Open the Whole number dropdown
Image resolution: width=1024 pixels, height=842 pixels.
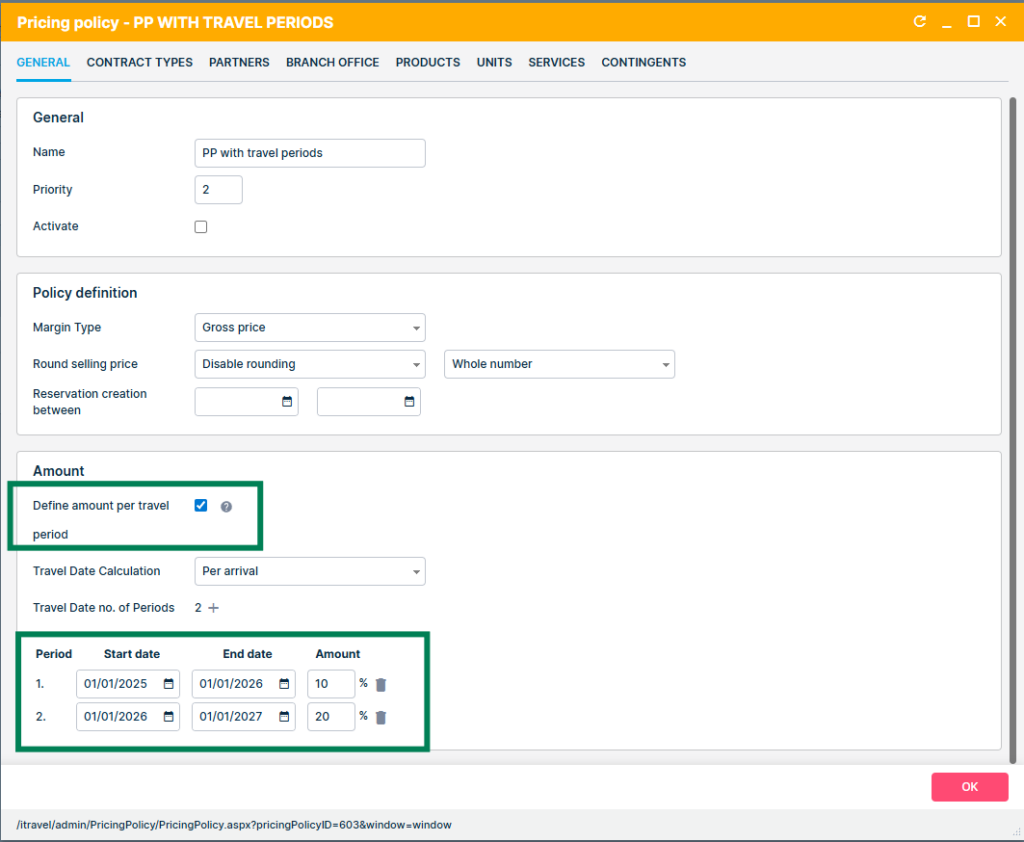tap(559, 364)
